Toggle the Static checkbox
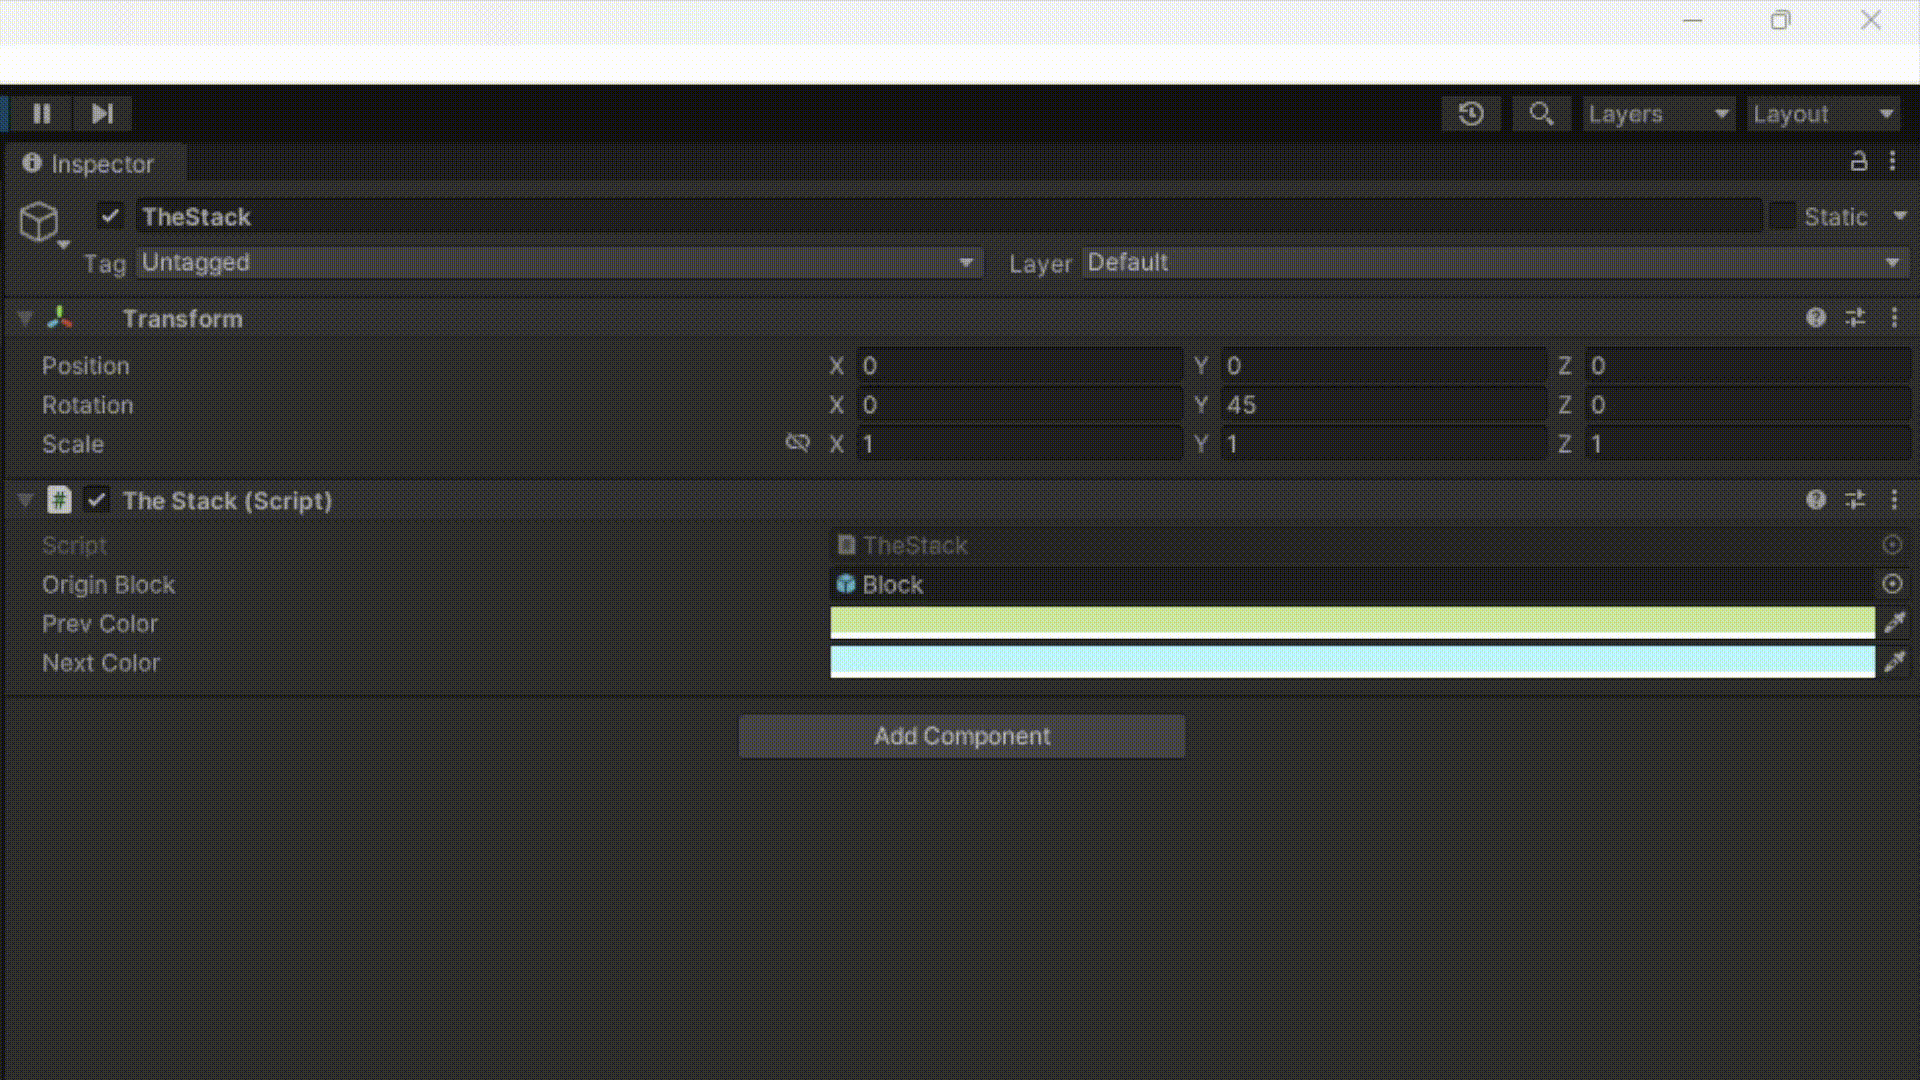 (x=1782, y=216)
